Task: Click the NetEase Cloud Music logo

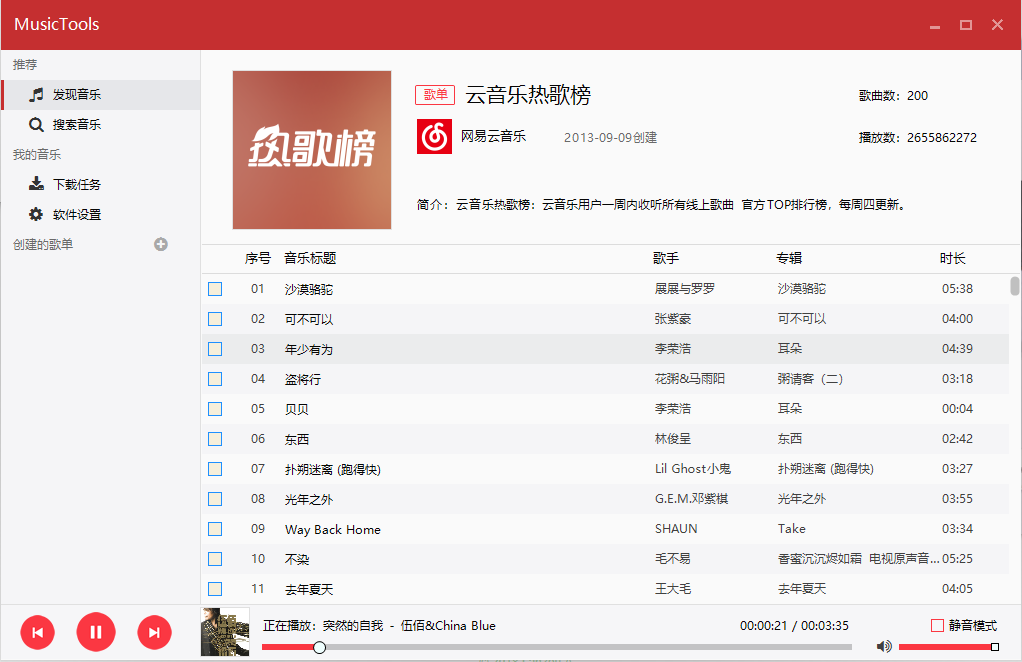Action: point(434,137)
